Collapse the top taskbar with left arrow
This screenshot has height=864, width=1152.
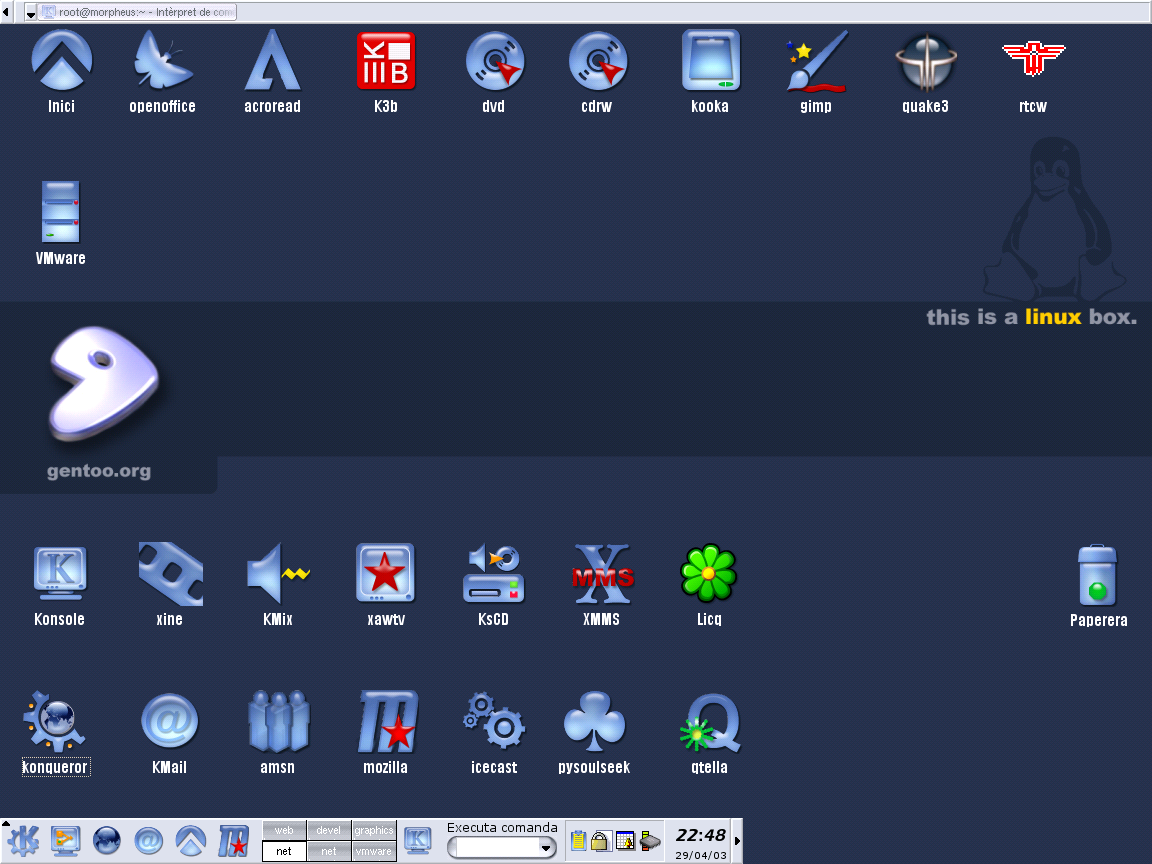(6, 12)
